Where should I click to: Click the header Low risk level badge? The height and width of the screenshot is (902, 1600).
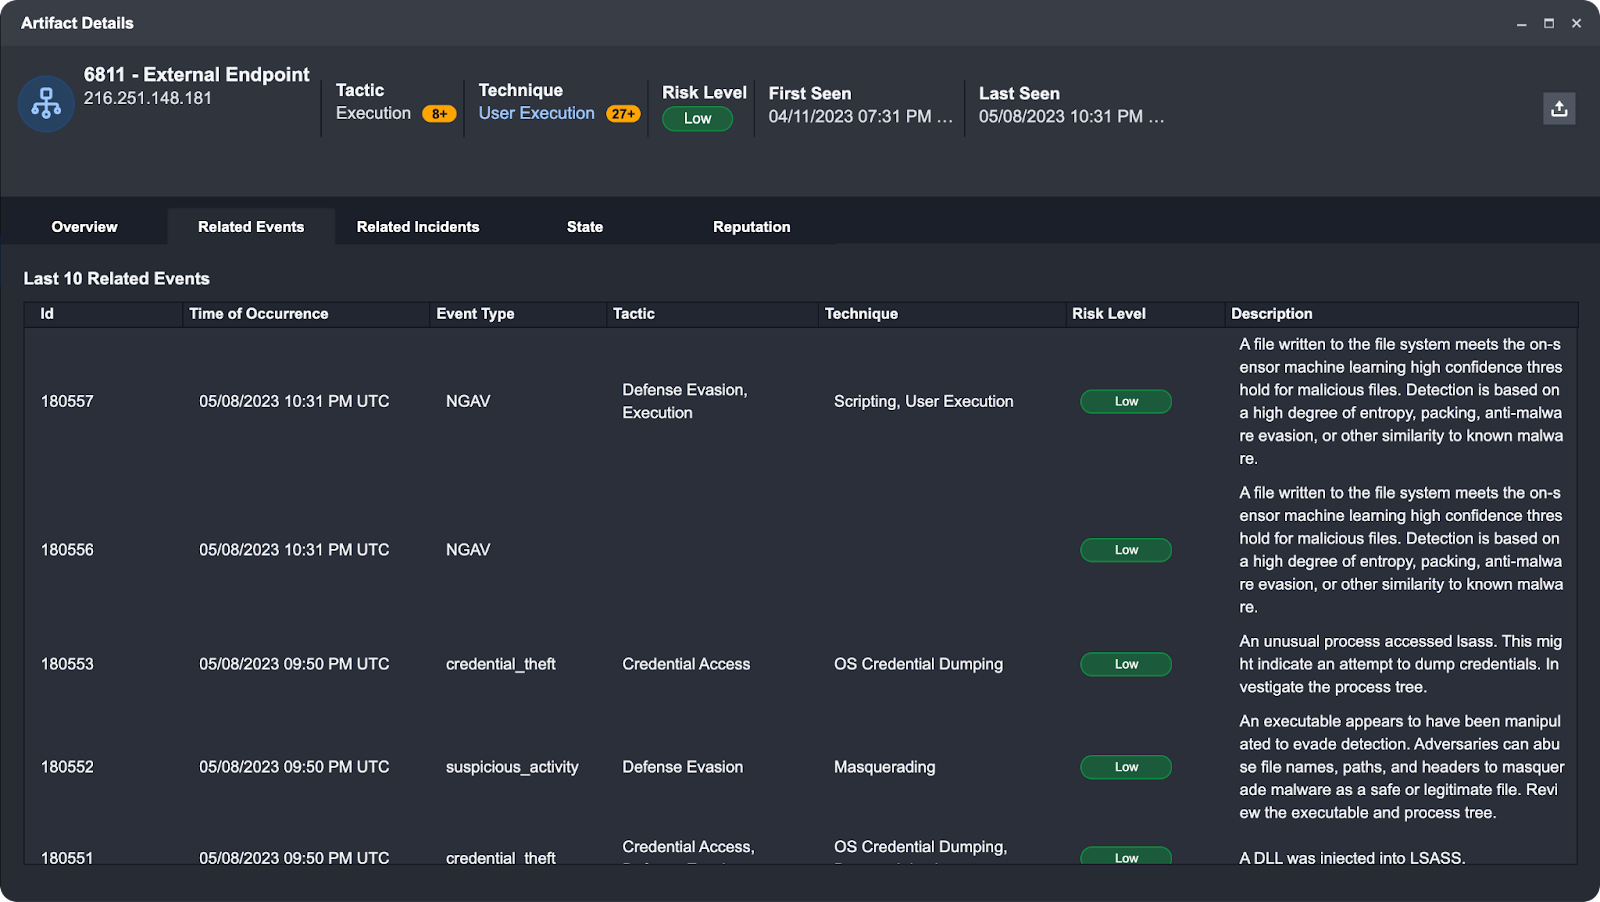tap(697, 119)
